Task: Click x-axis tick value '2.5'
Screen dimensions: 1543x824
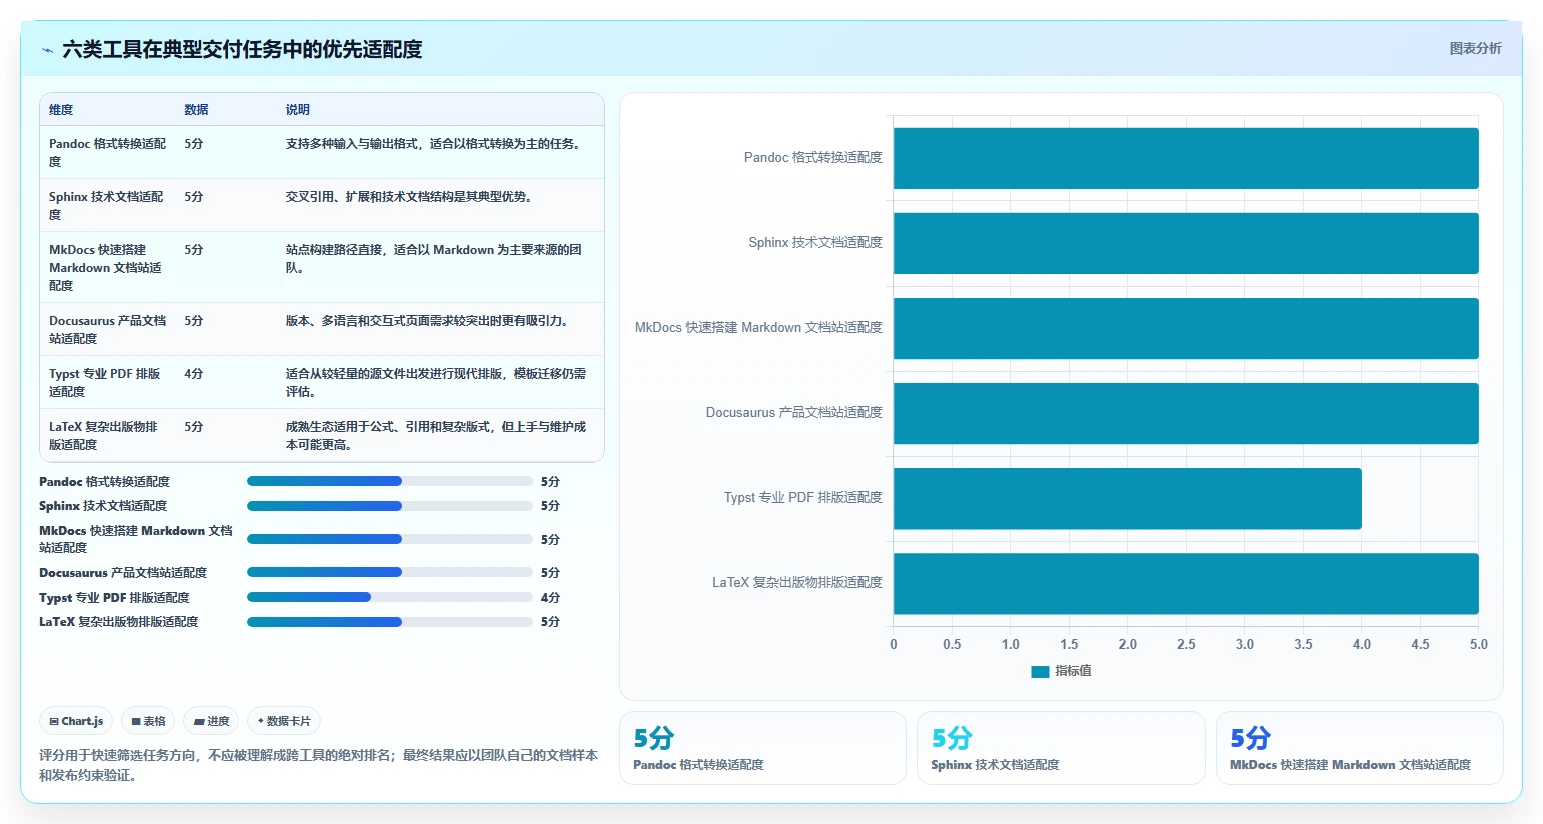Action: coord(1186,644)
